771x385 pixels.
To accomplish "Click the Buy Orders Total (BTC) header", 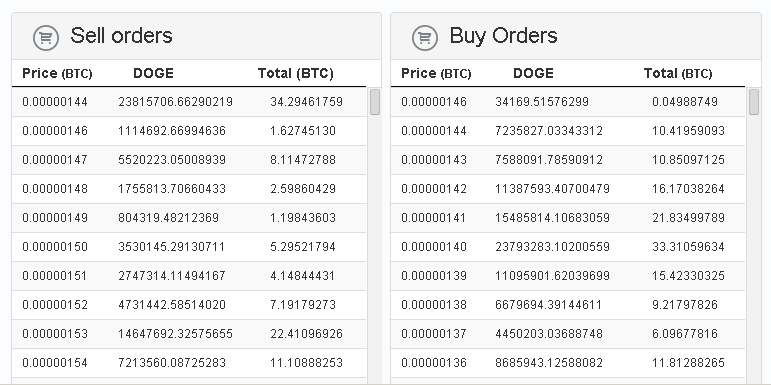I will (678, 74).
